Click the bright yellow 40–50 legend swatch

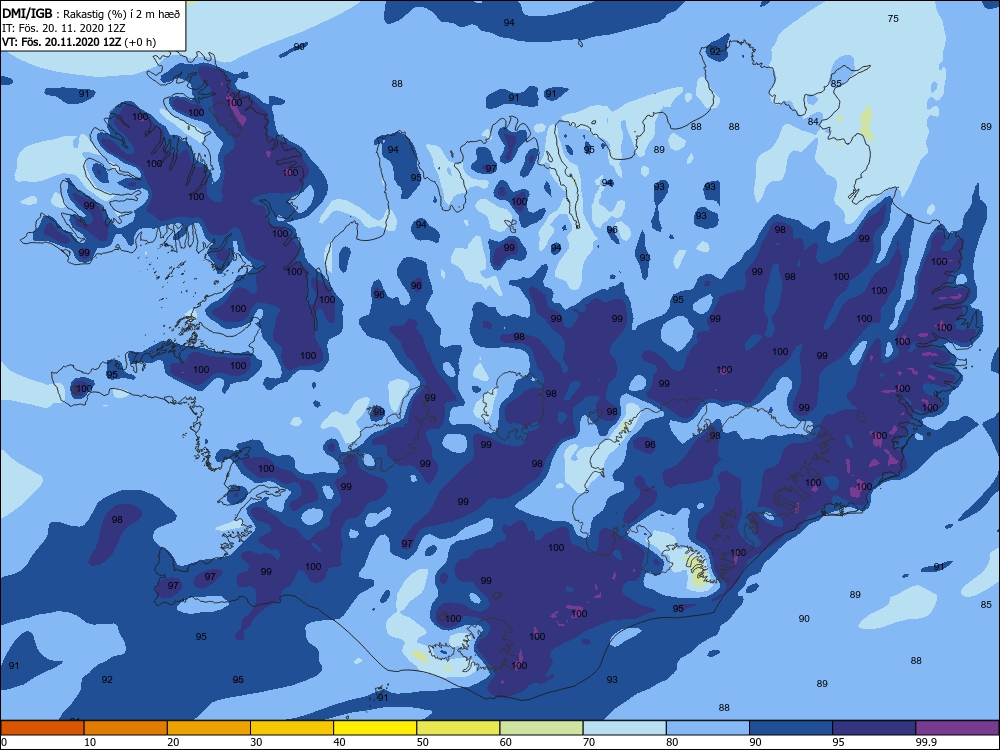pyautogui.click(x=375, y=728)
